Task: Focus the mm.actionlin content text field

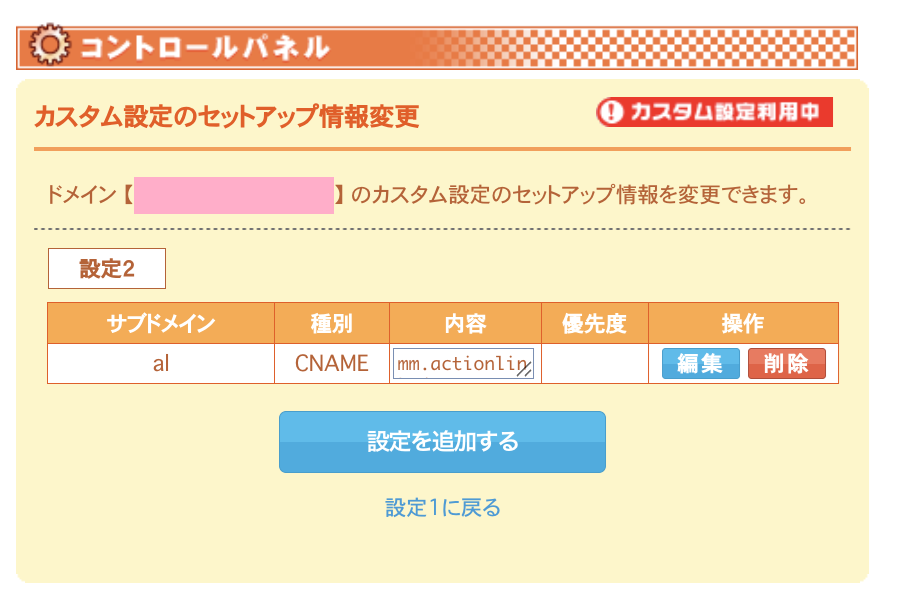Action: pyautogui.click(x=463, y=364)
